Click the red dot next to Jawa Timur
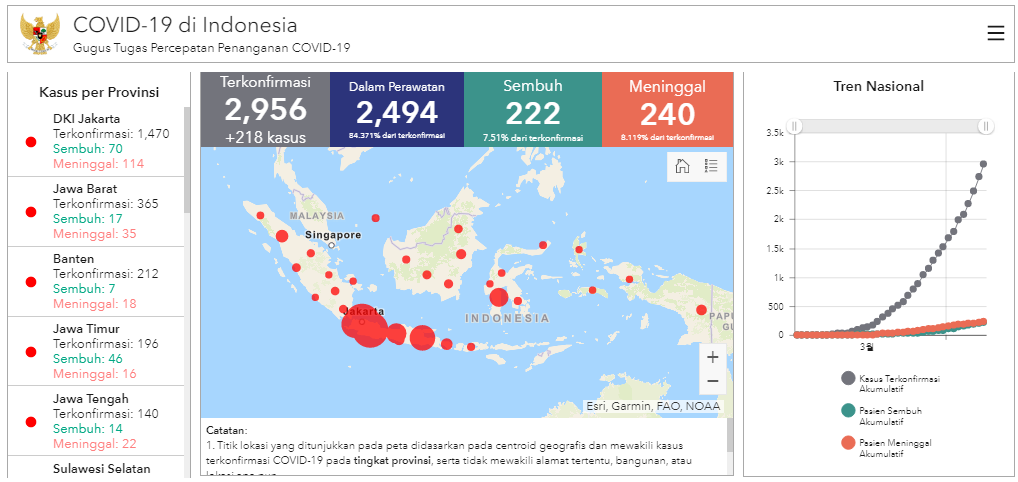Viewport: 1018px width, 482px height. [31, 352]
